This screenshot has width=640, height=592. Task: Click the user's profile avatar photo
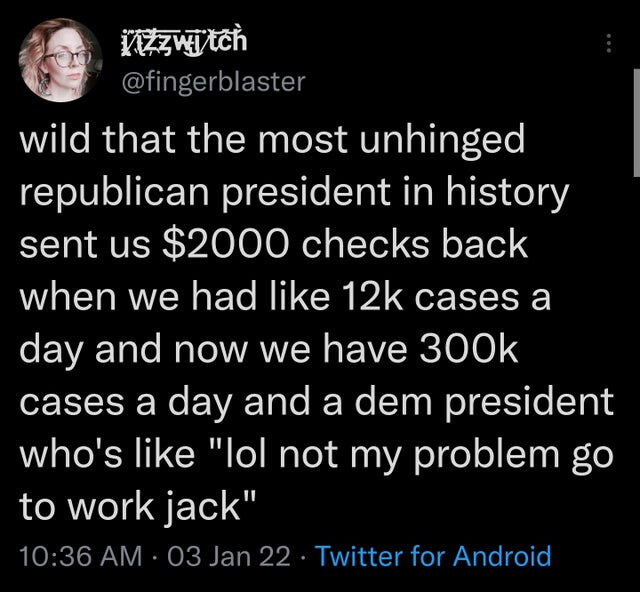pyautogui.click(x=60, y=61)
